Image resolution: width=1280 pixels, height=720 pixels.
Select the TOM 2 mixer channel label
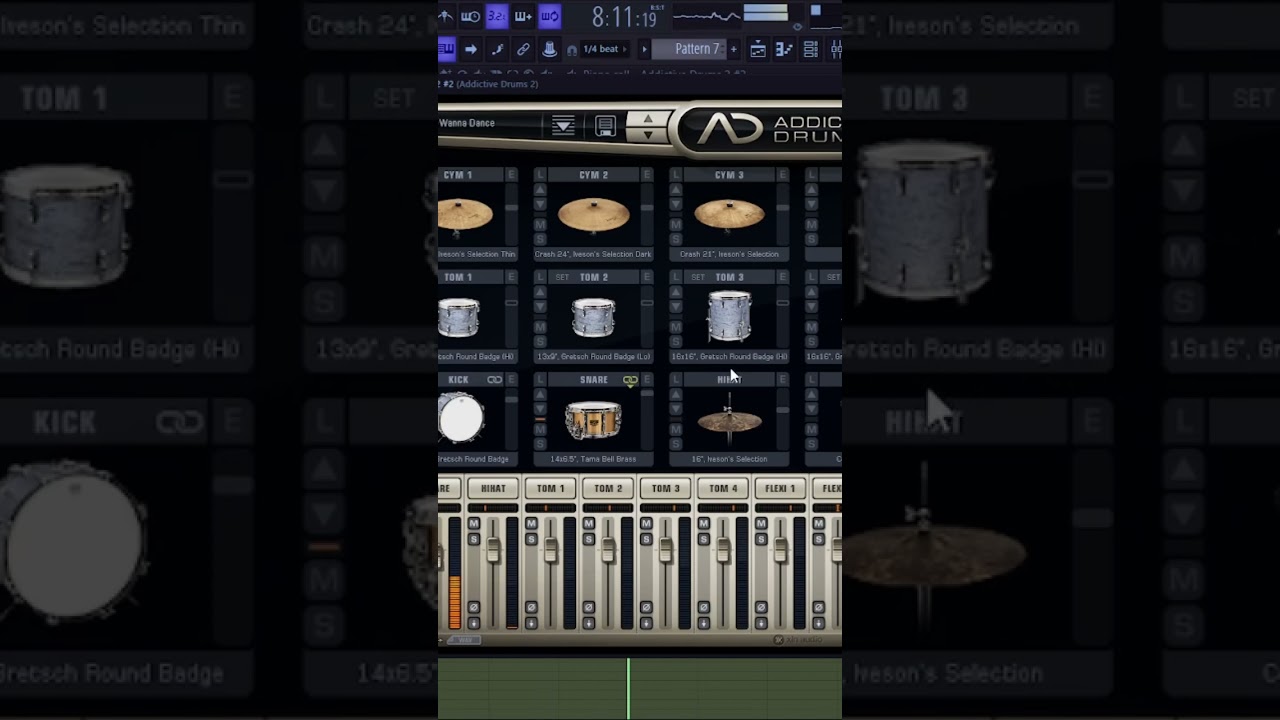(x=608, y=488)
